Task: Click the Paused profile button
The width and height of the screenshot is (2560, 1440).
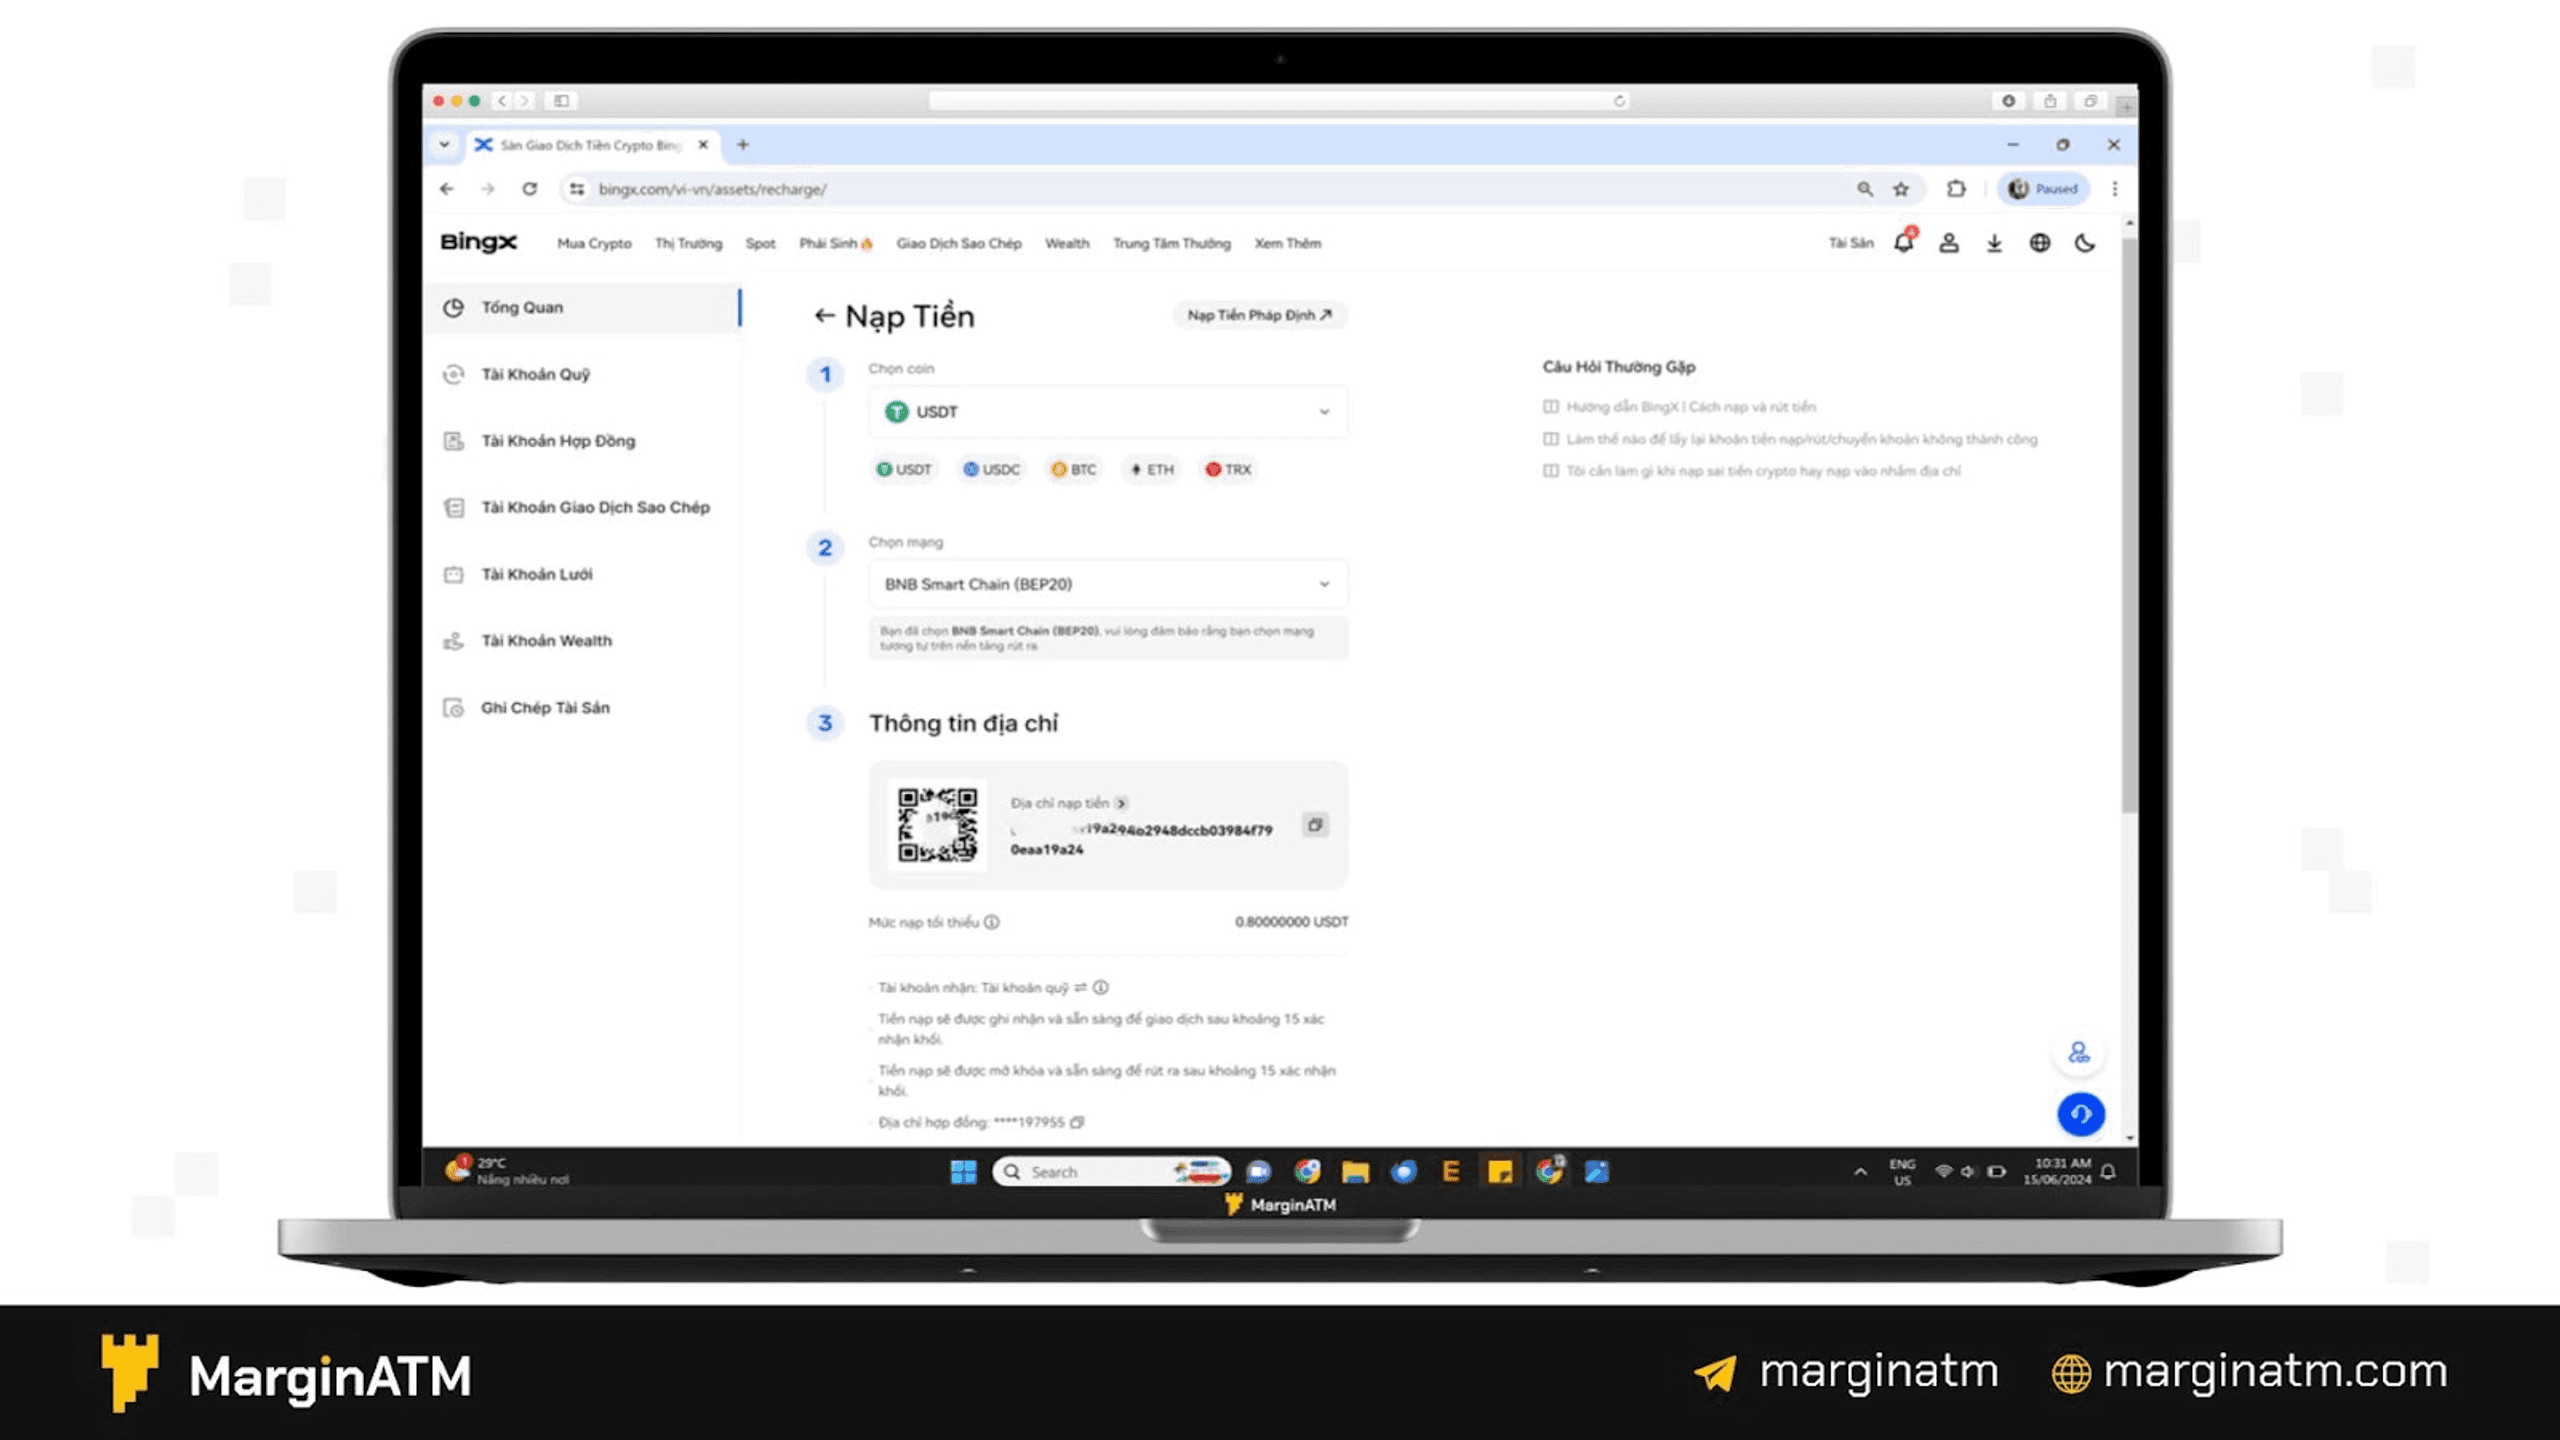Action: 2043,188
